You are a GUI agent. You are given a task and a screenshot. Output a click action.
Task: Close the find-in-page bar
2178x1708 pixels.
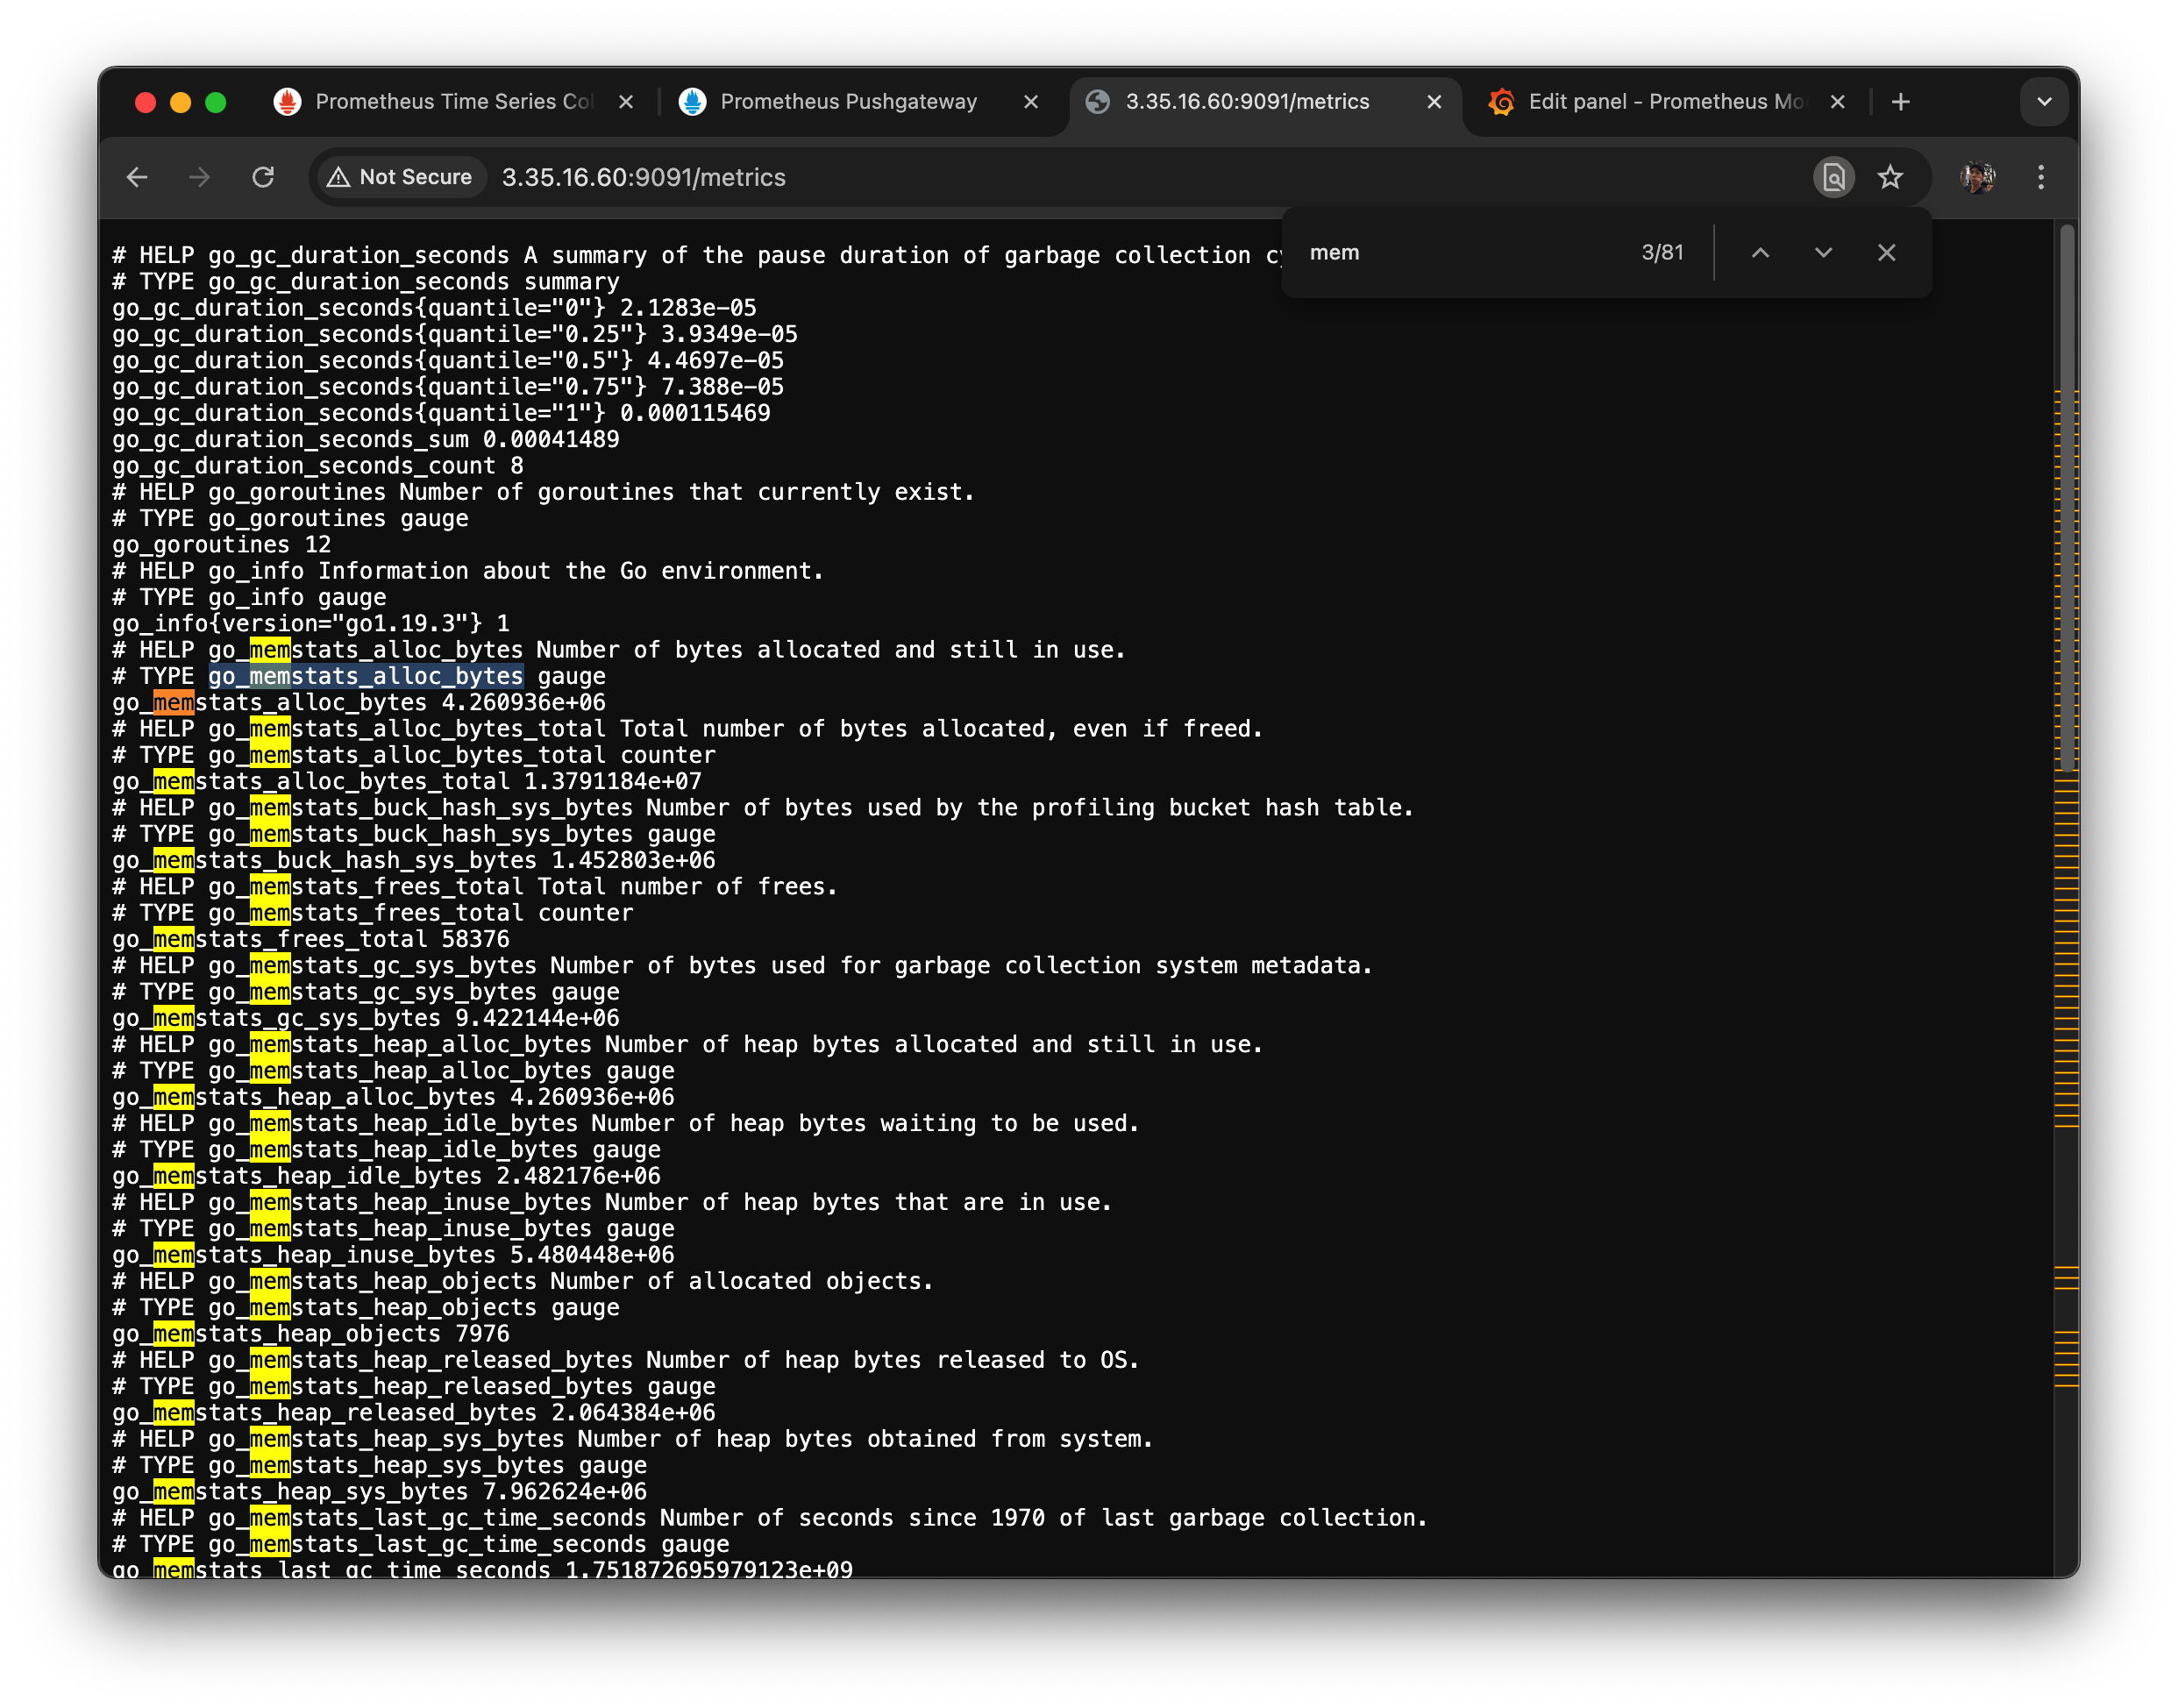tap(1886, 253)
